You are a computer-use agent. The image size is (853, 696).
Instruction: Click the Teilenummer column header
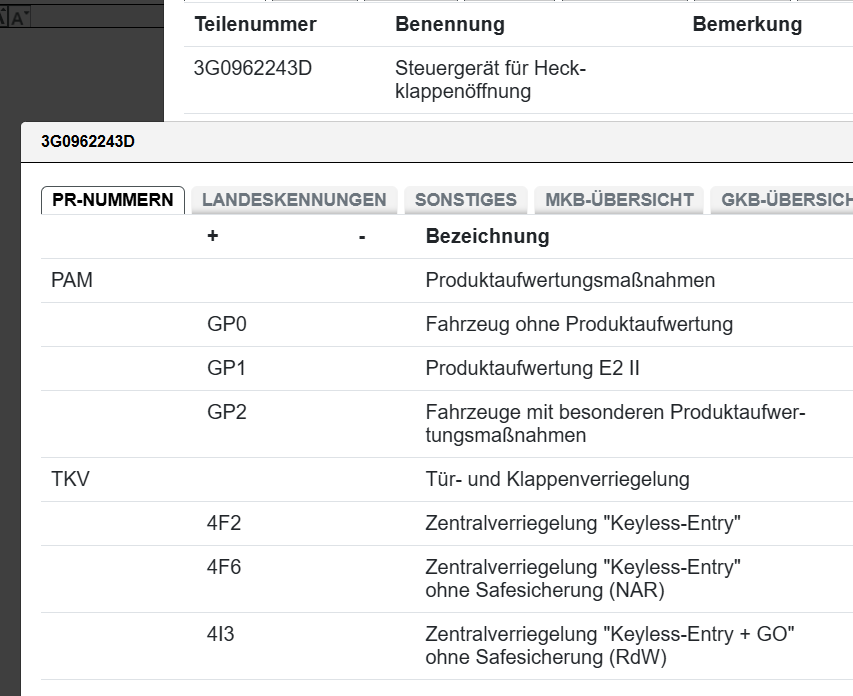tap(255, 24)
